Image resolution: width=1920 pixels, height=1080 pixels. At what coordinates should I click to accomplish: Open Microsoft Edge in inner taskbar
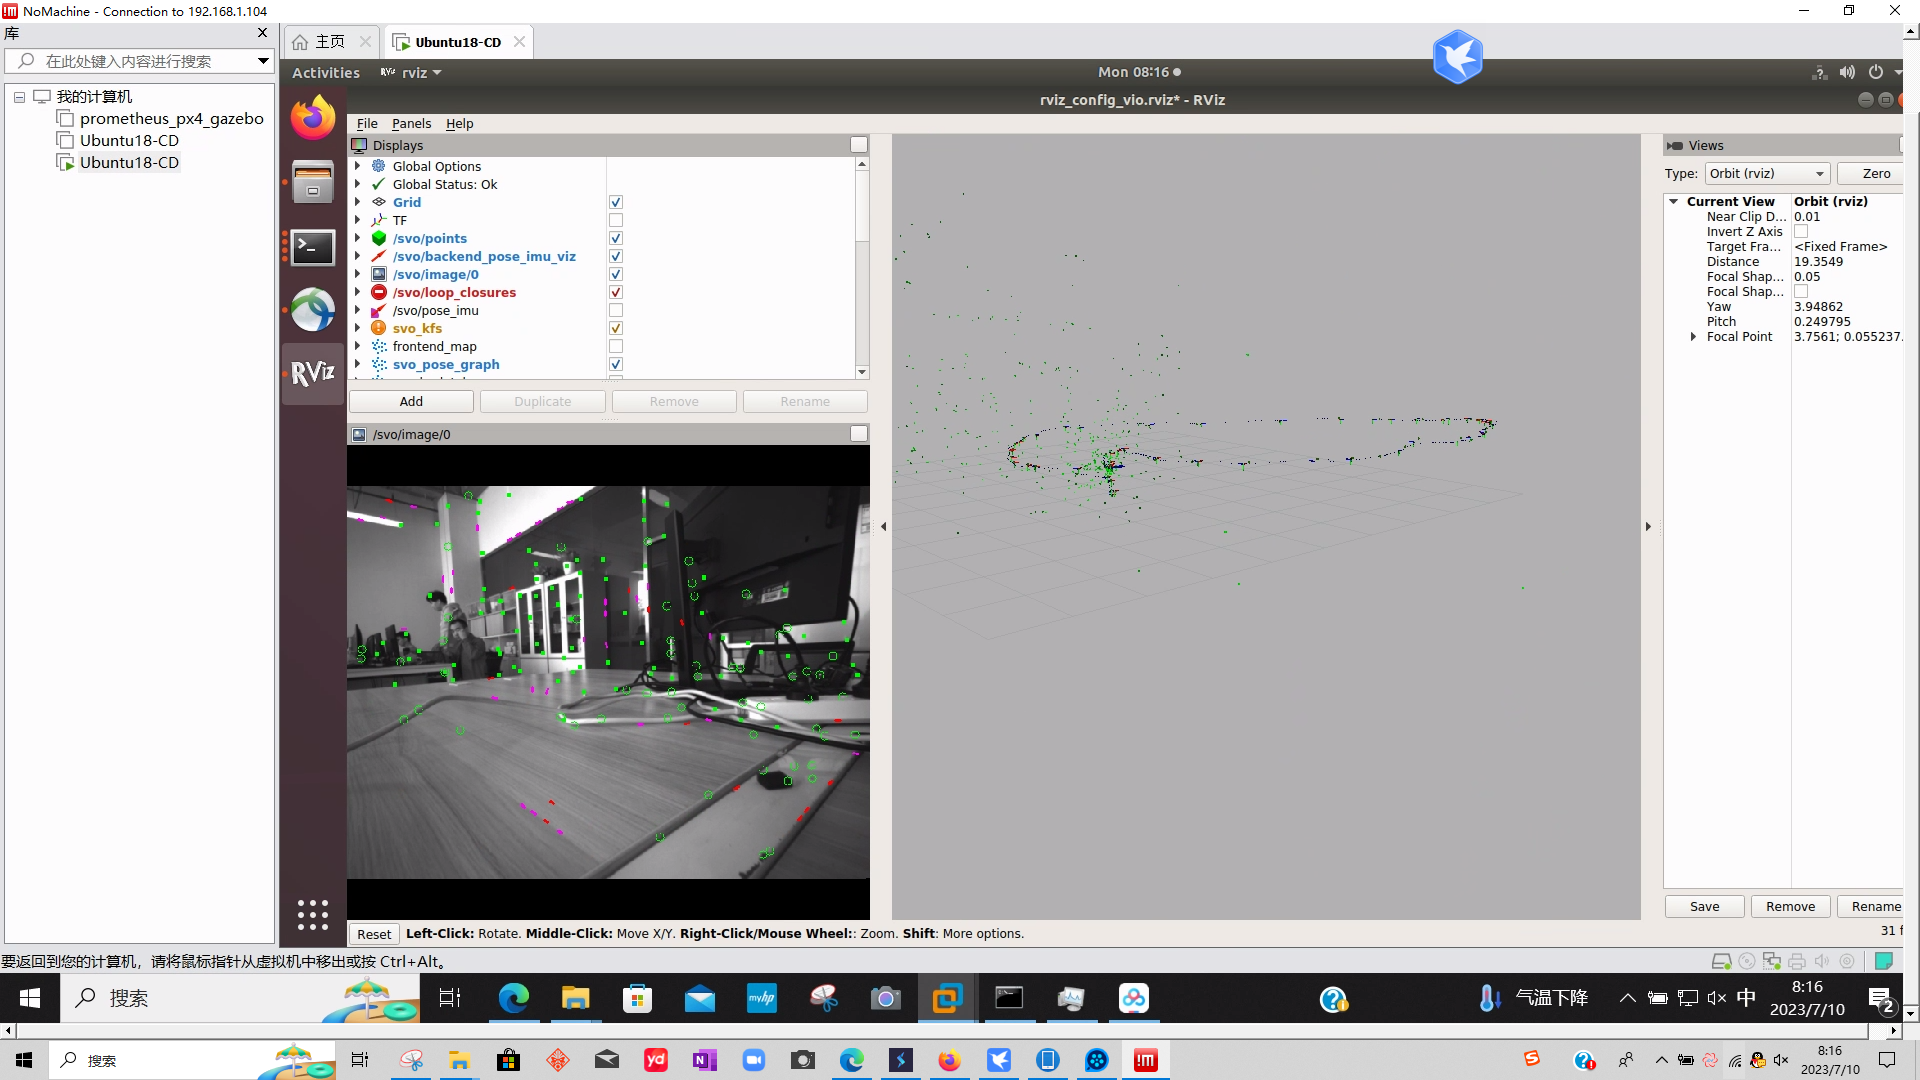coord(513,998)
